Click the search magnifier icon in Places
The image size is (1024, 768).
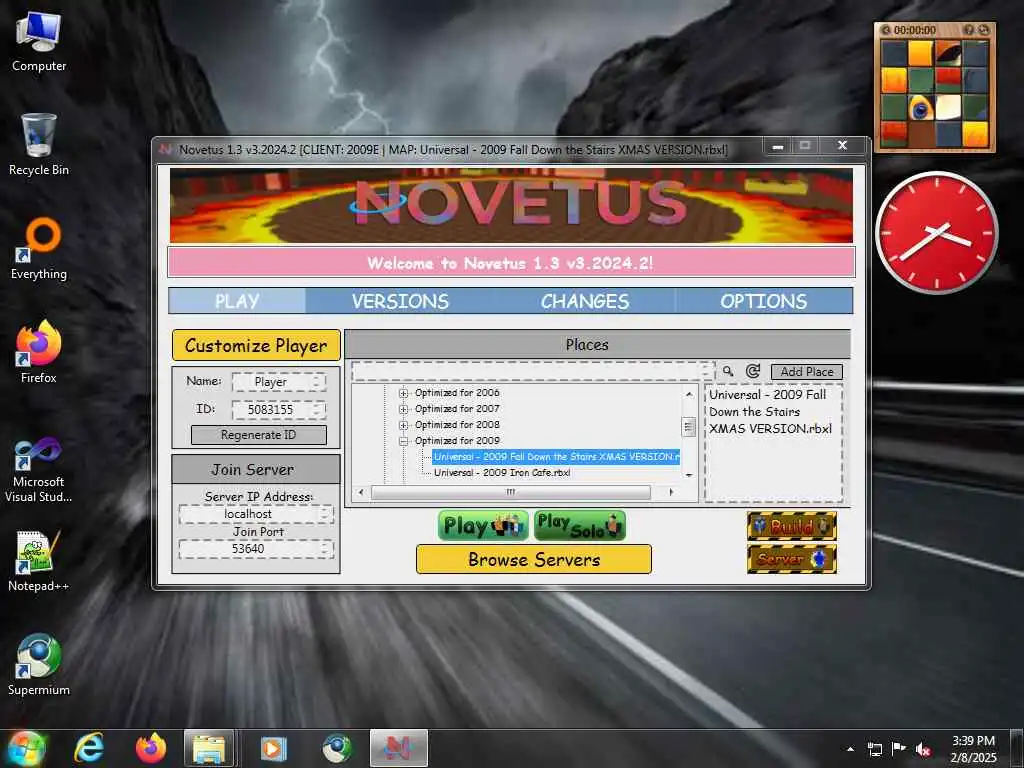pyautogui.click(x=728, y=371)
